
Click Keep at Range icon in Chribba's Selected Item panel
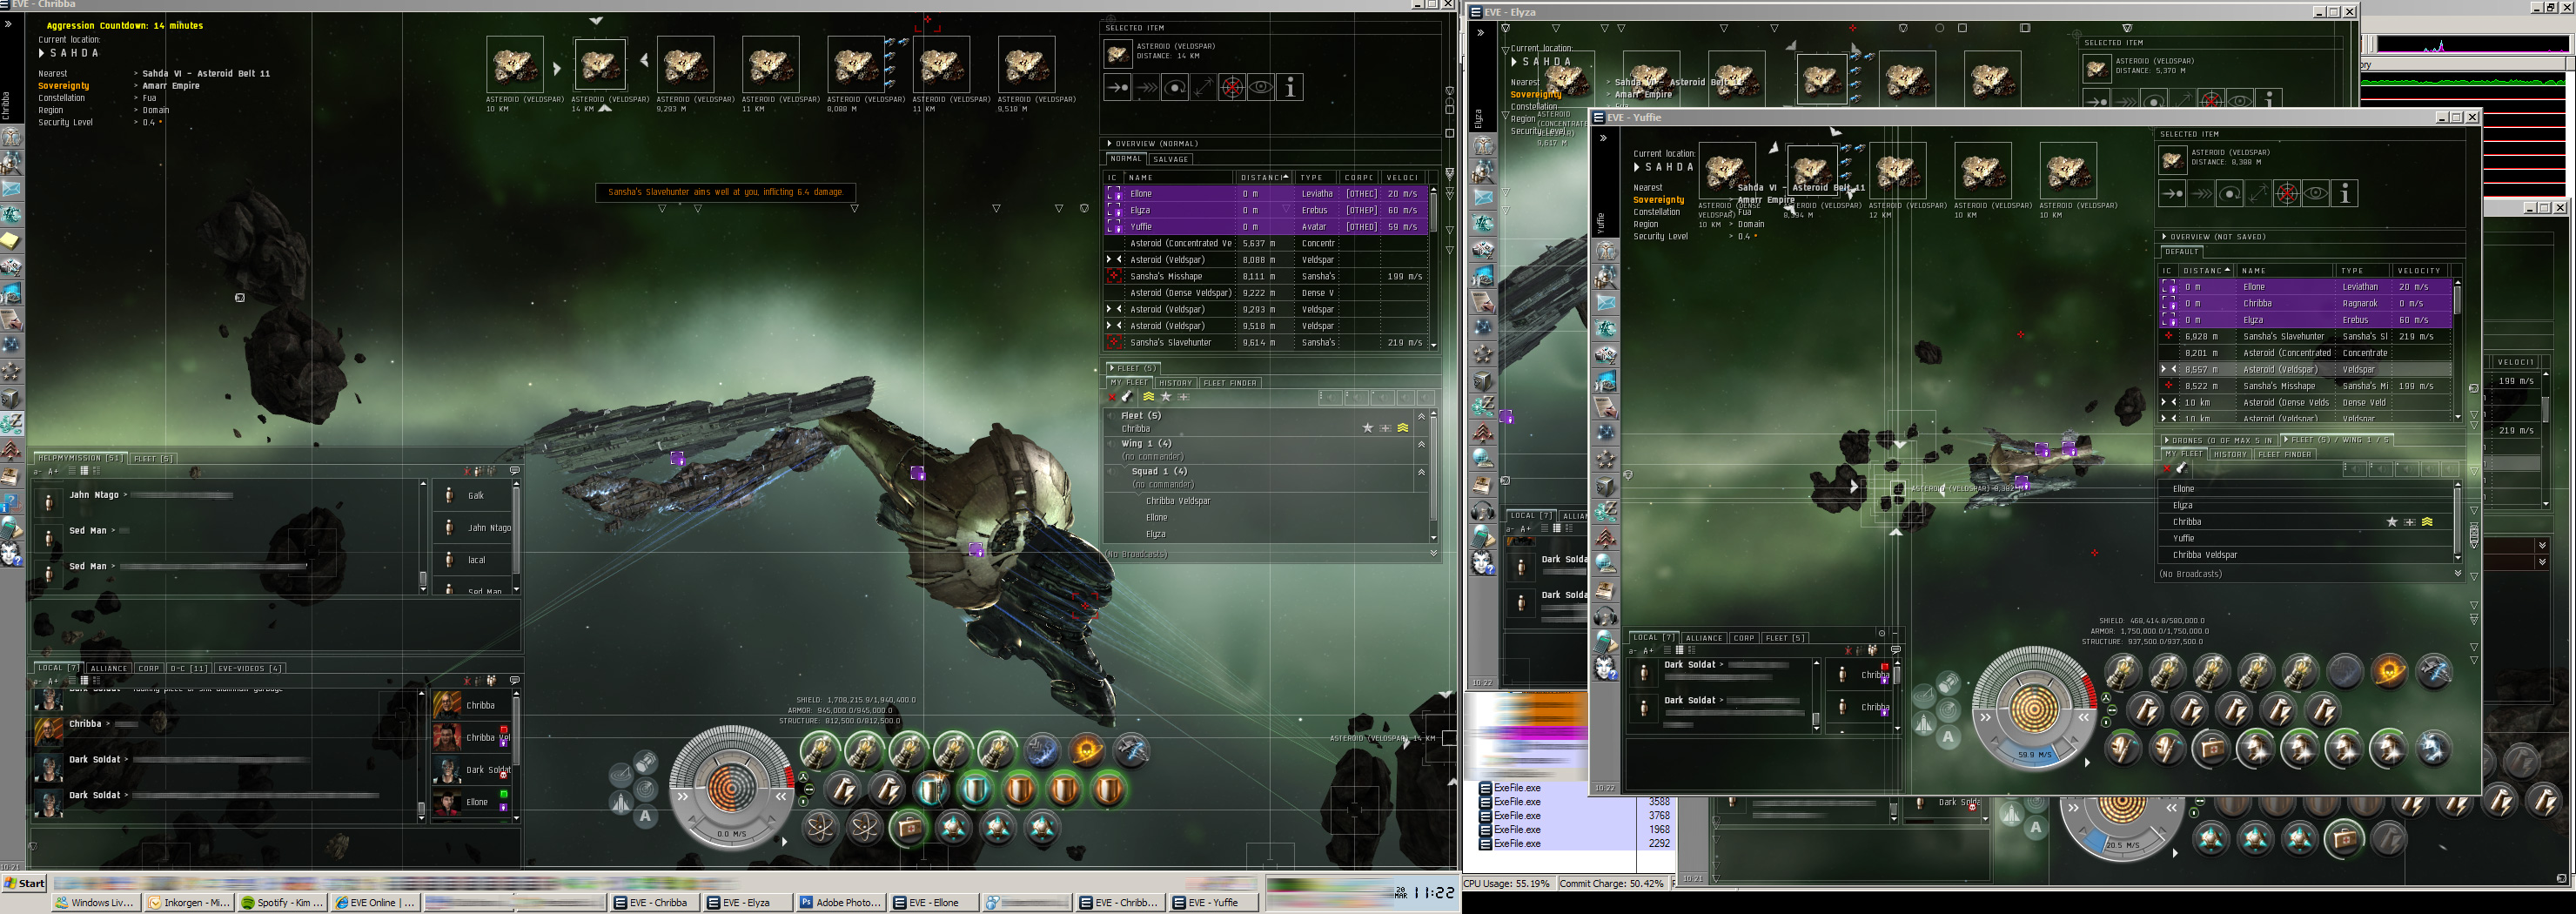[x=1204, y=88]
